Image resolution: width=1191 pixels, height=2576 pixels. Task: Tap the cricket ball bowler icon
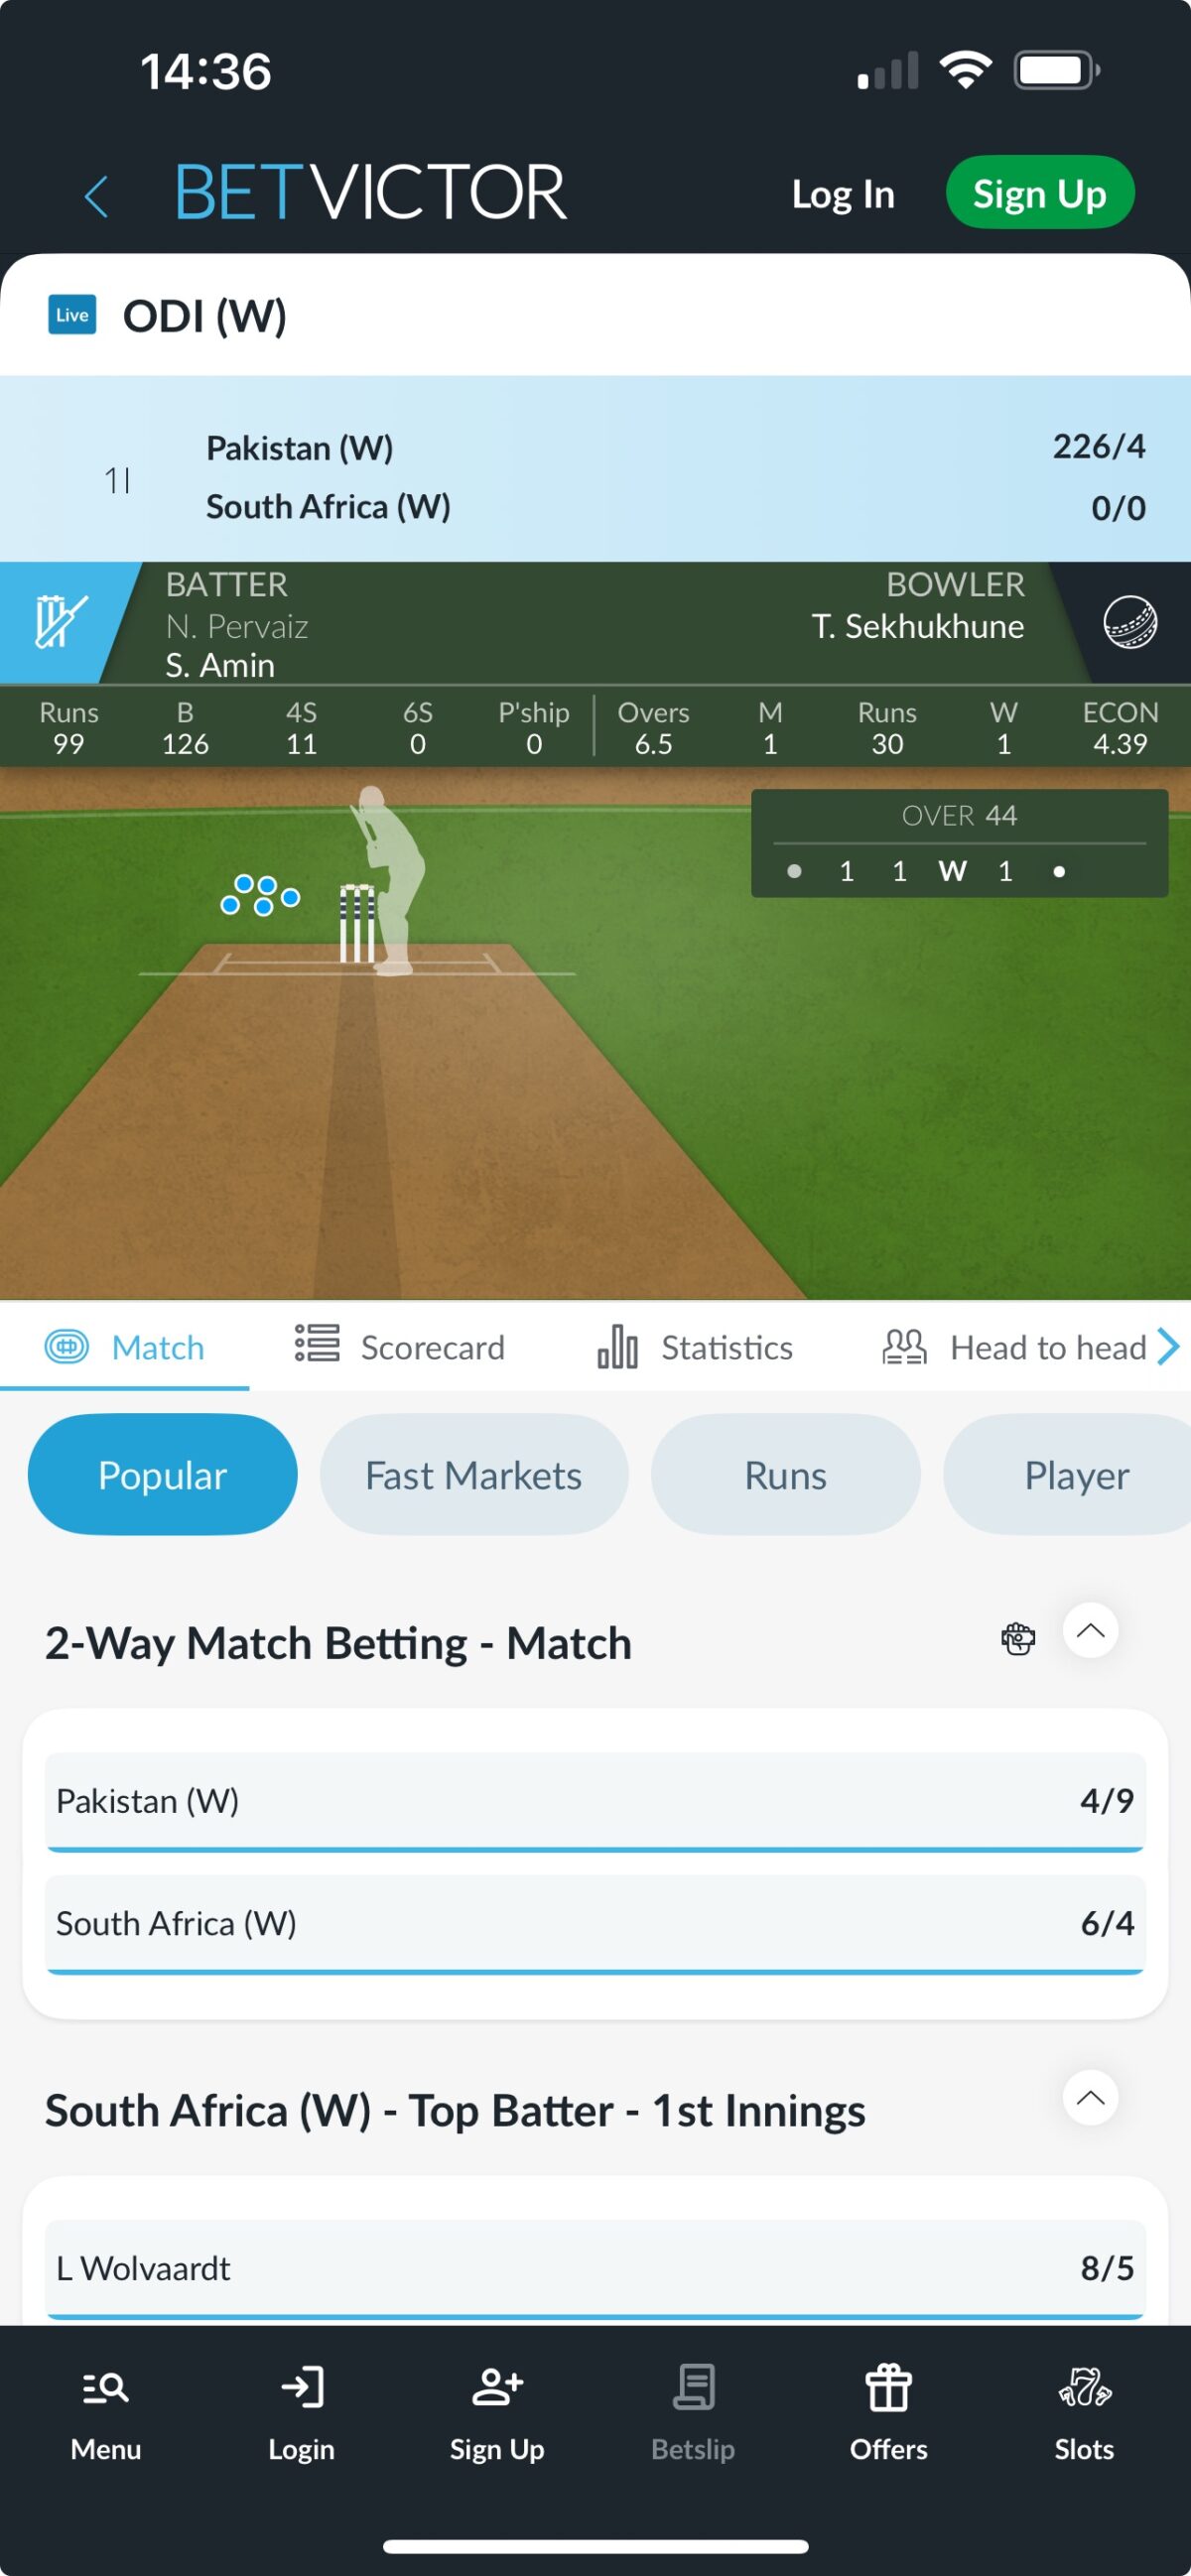click(1130, 622)
